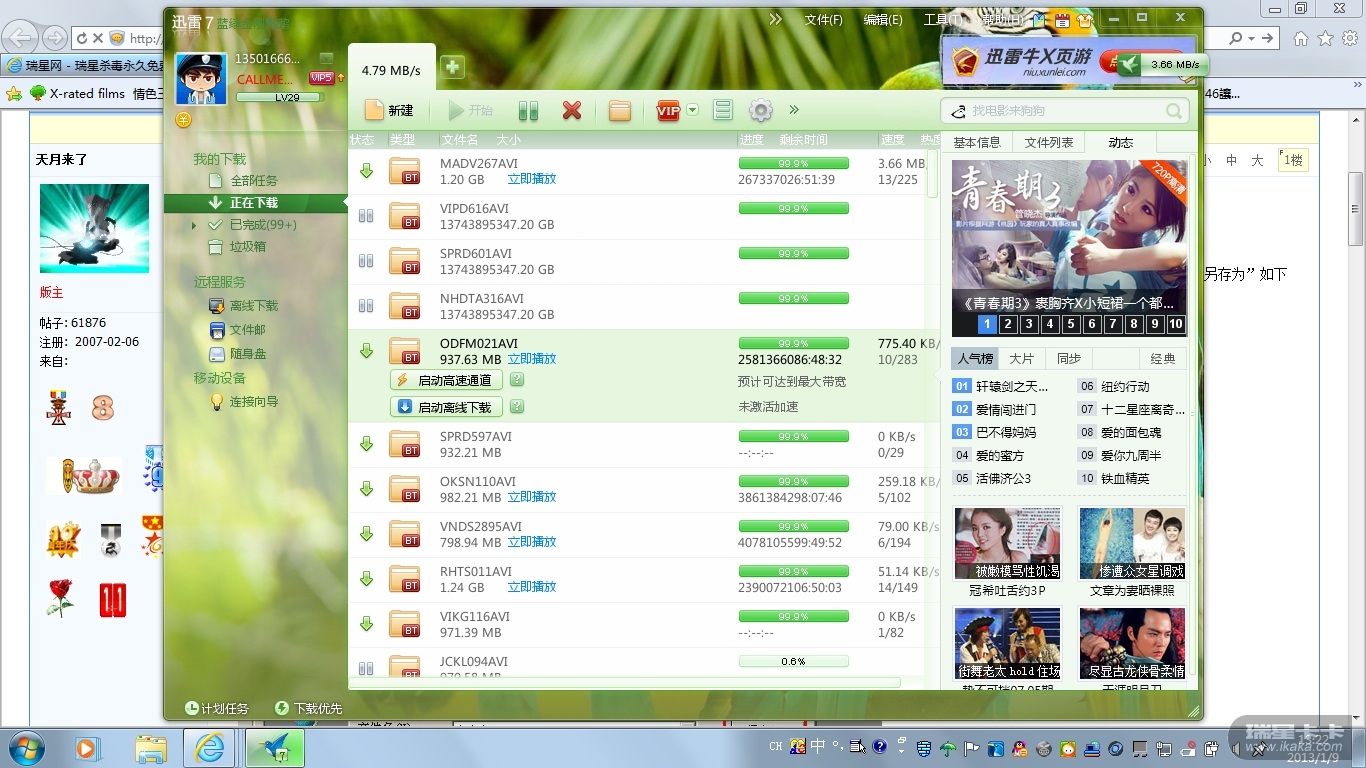Open the 青春期3 movie banner

pyautogui.click(x=1069, y=237)
